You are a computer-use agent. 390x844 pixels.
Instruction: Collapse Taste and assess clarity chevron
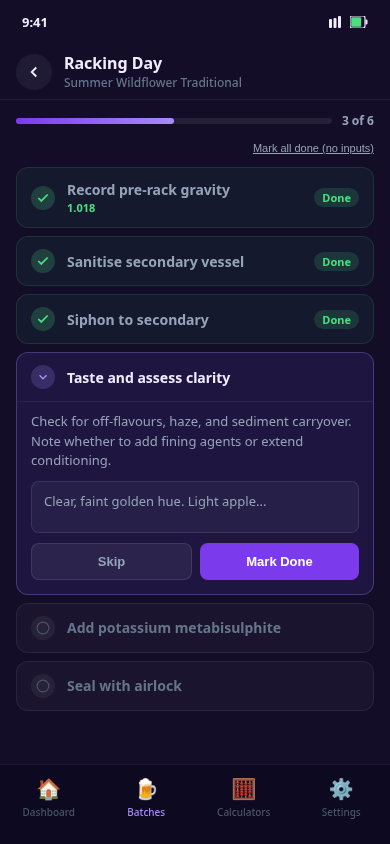(x=43, y=377)
